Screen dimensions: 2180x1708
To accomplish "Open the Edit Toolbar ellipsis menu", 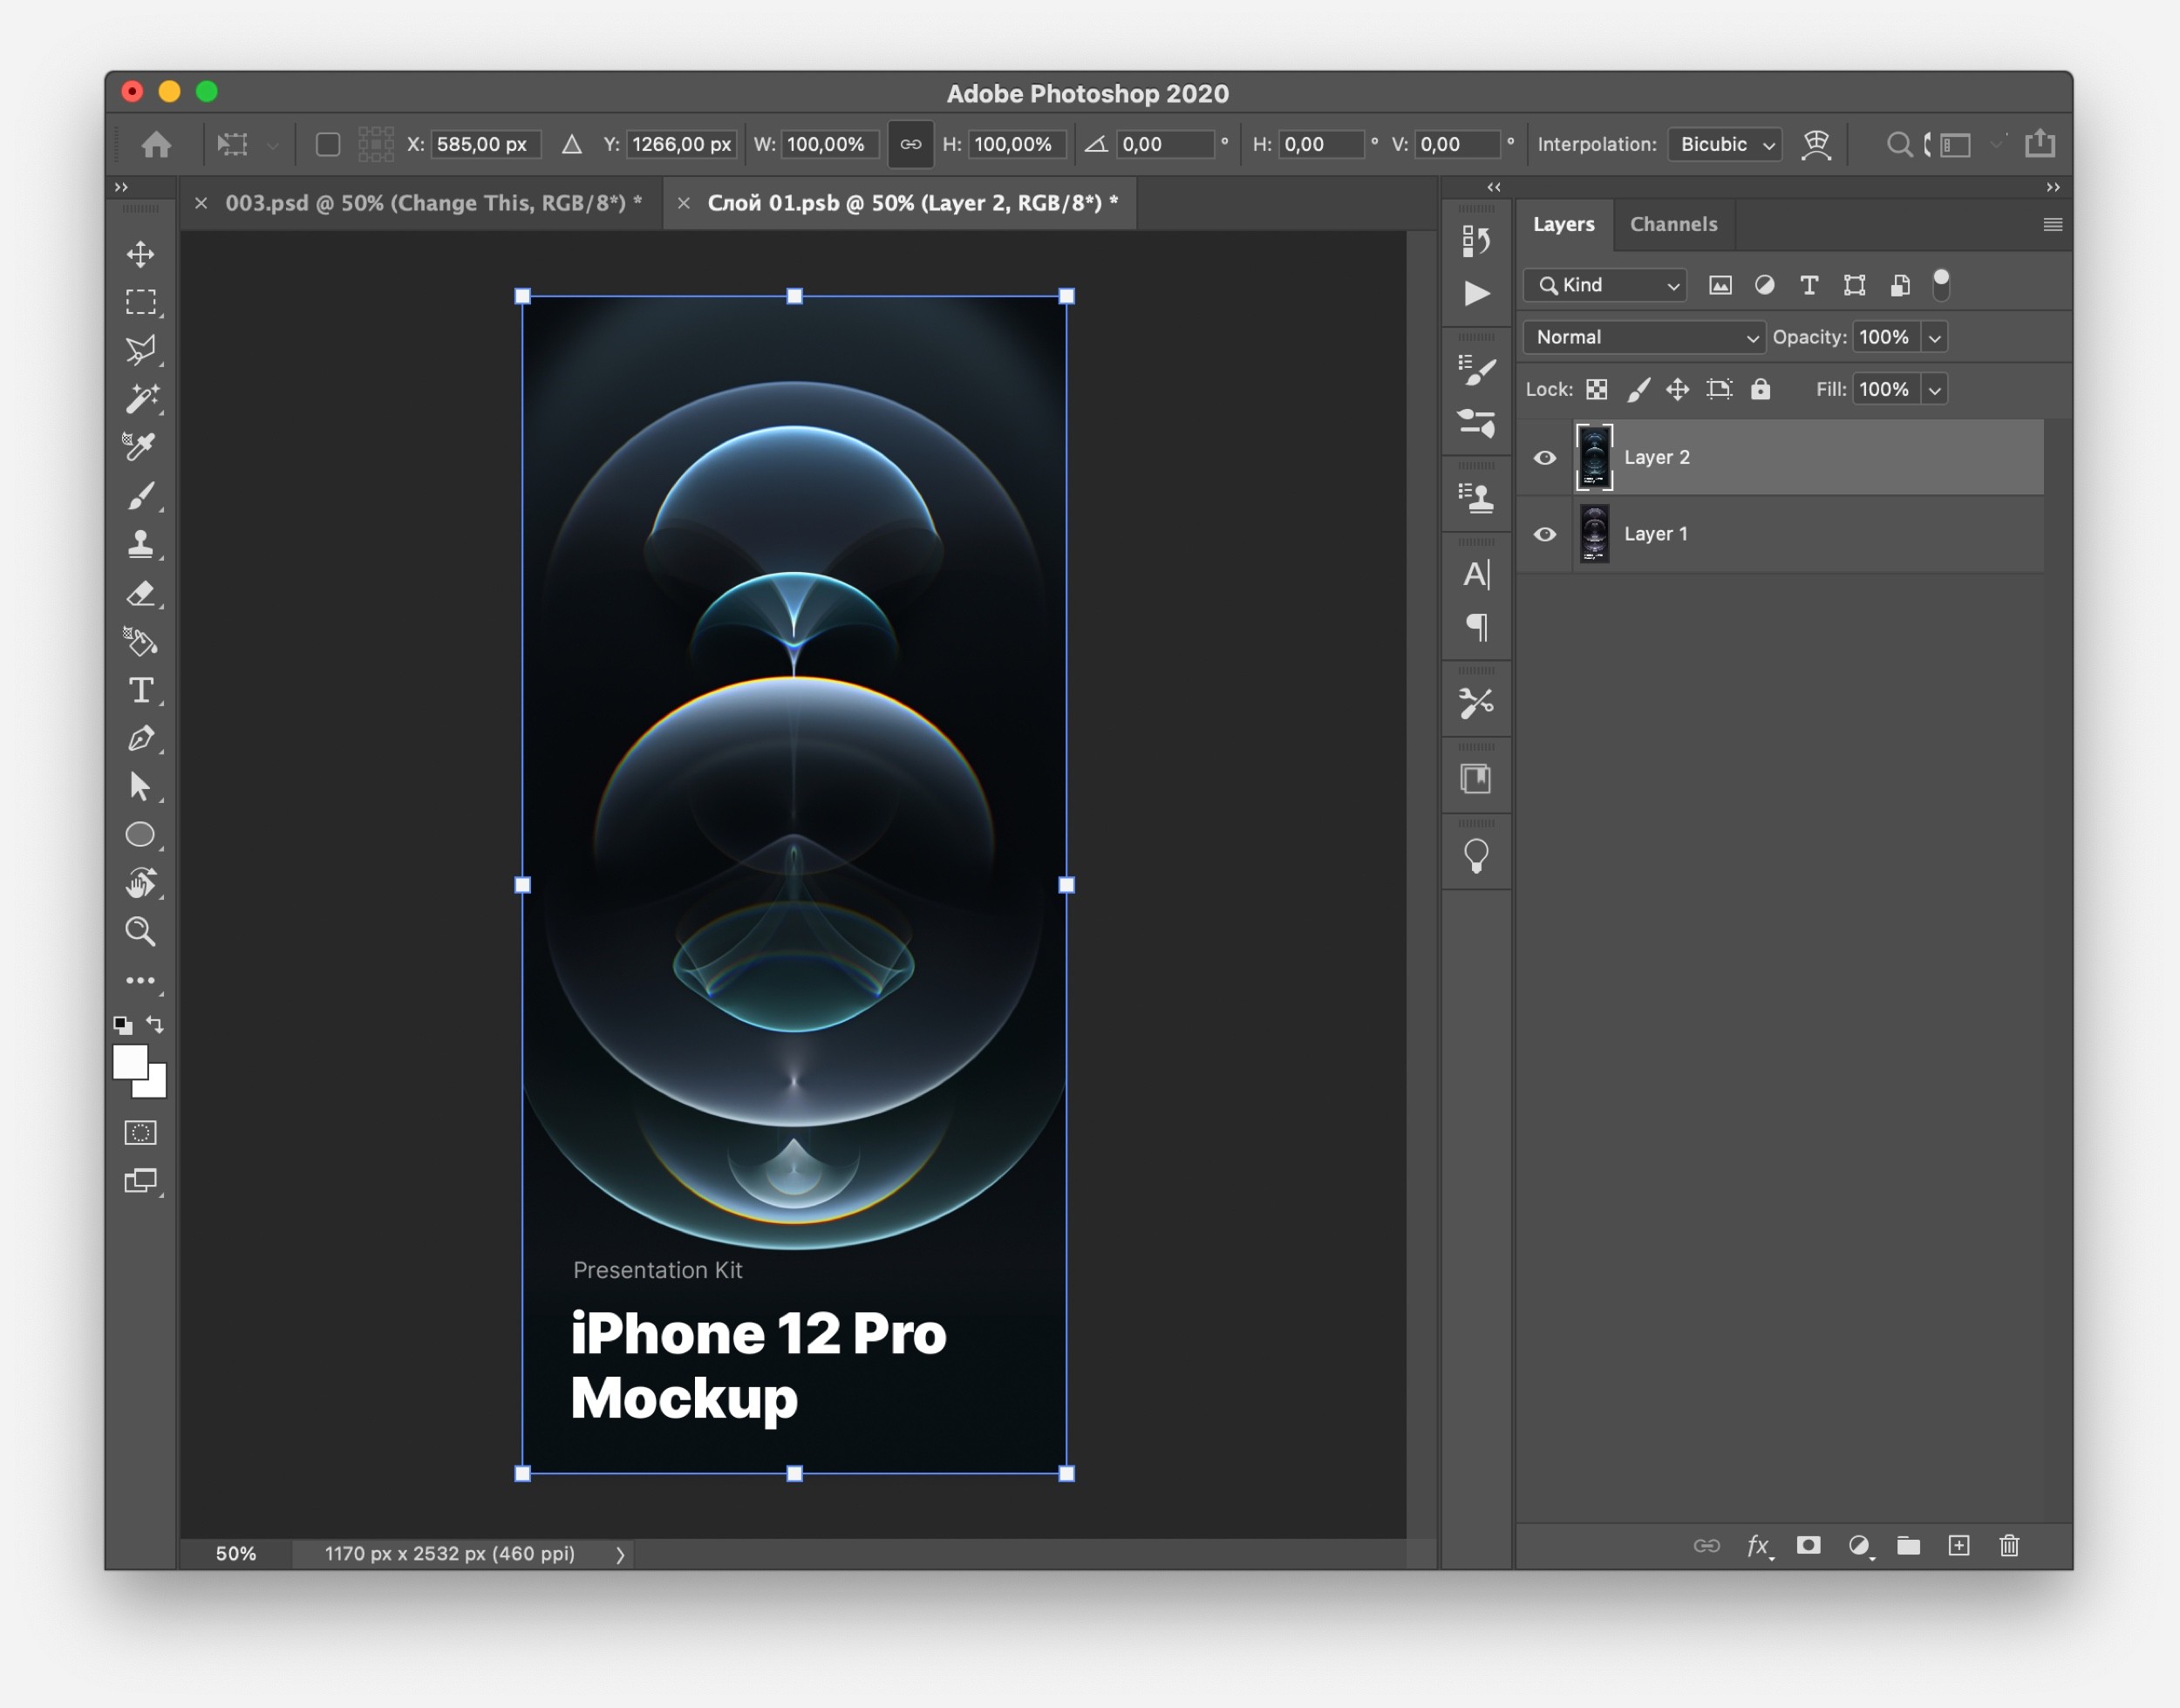I will [140, 981].
